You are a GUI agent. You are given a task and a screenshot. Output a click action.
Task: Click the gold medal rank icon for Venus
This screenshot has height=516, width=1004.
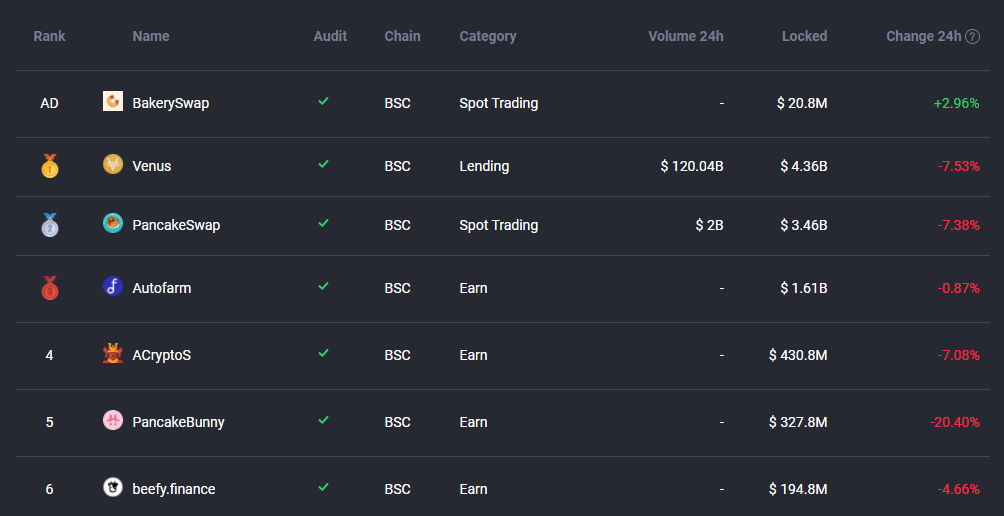click(x=49, y=166)
